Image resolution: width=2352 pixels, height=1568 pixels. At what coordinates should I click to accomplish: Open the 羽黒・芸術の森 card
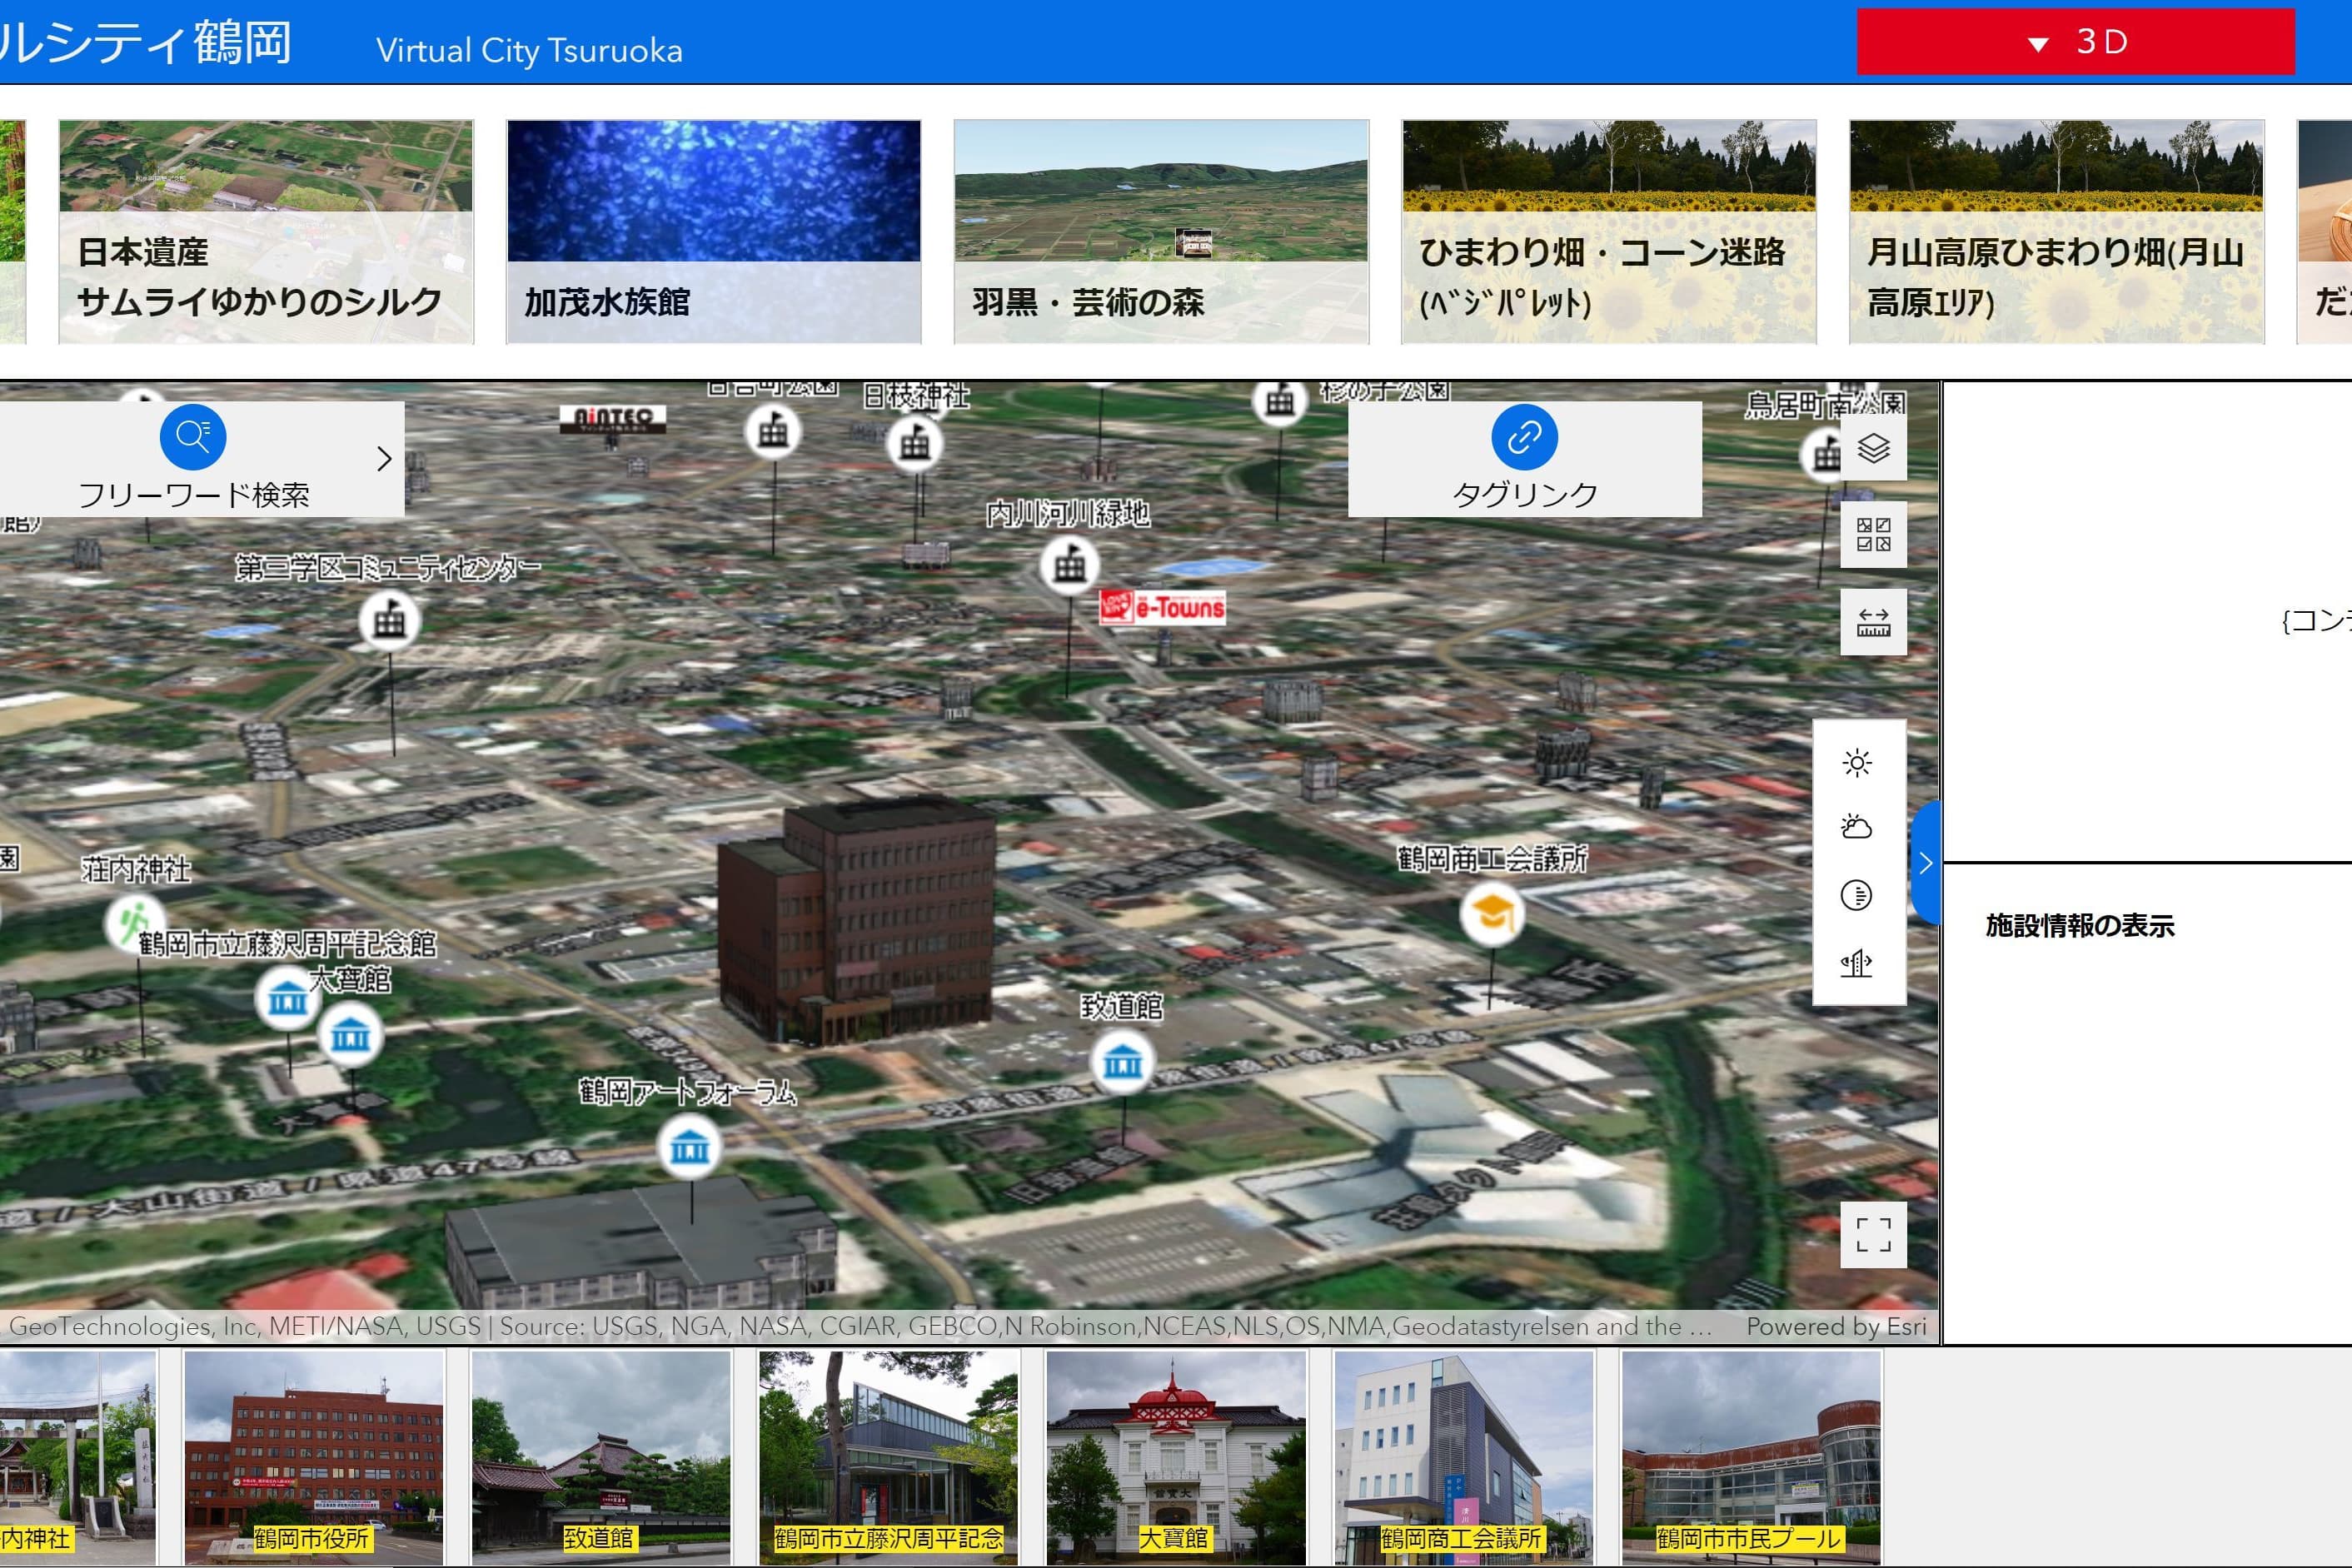pos(1161,232)
